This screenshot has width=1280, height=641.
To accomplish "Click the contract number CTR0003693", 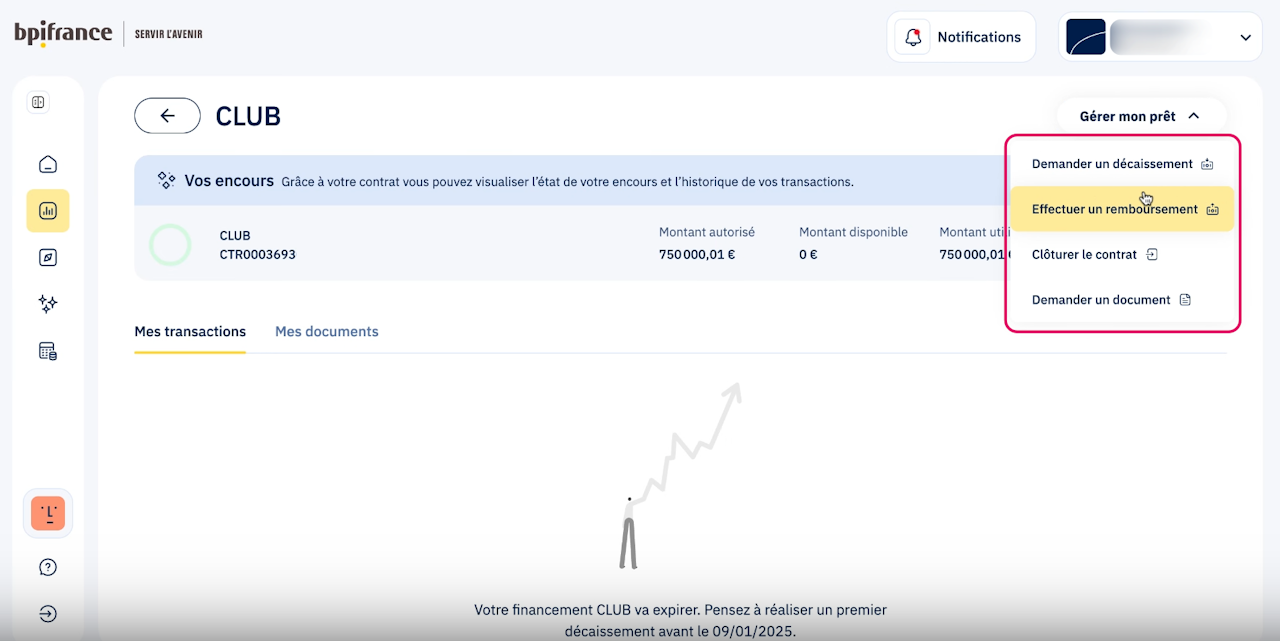I will click(x=258, y=255).
